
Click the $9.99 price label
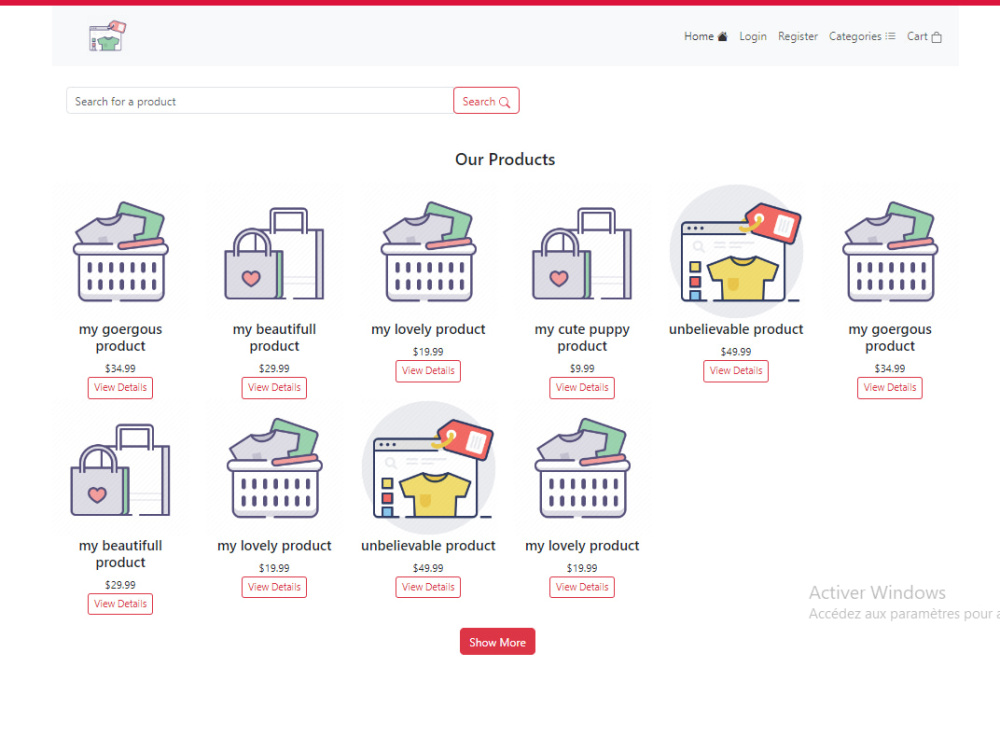[582, 369]
